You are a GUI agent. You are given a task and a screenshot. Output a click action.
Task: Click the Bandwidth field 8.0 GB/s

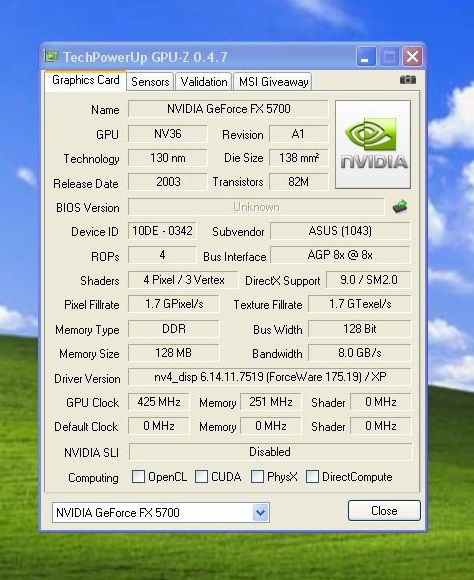[360, 353]
